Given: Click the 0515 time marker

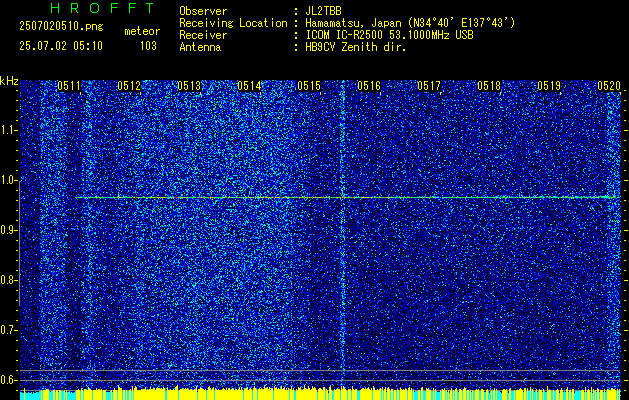Looking at the screenshot, I should [308, 85].
